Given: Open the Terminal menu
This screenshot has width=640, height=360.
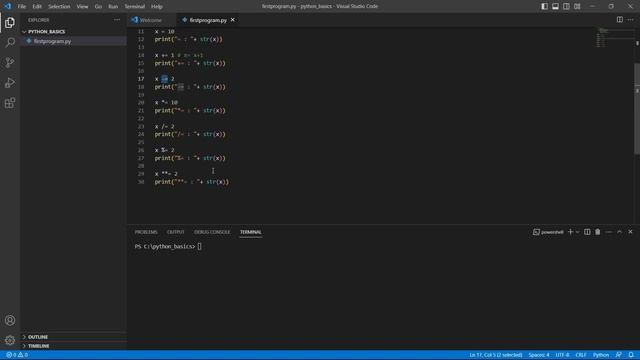Looking at the screenshot, I should [x=134, y=6].
